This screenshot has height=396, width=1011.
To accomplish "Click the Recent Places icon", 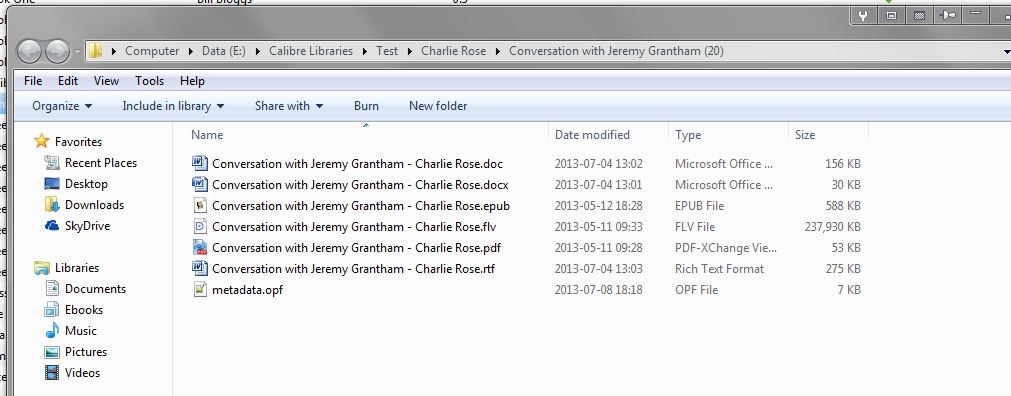I will click(52, 163).
